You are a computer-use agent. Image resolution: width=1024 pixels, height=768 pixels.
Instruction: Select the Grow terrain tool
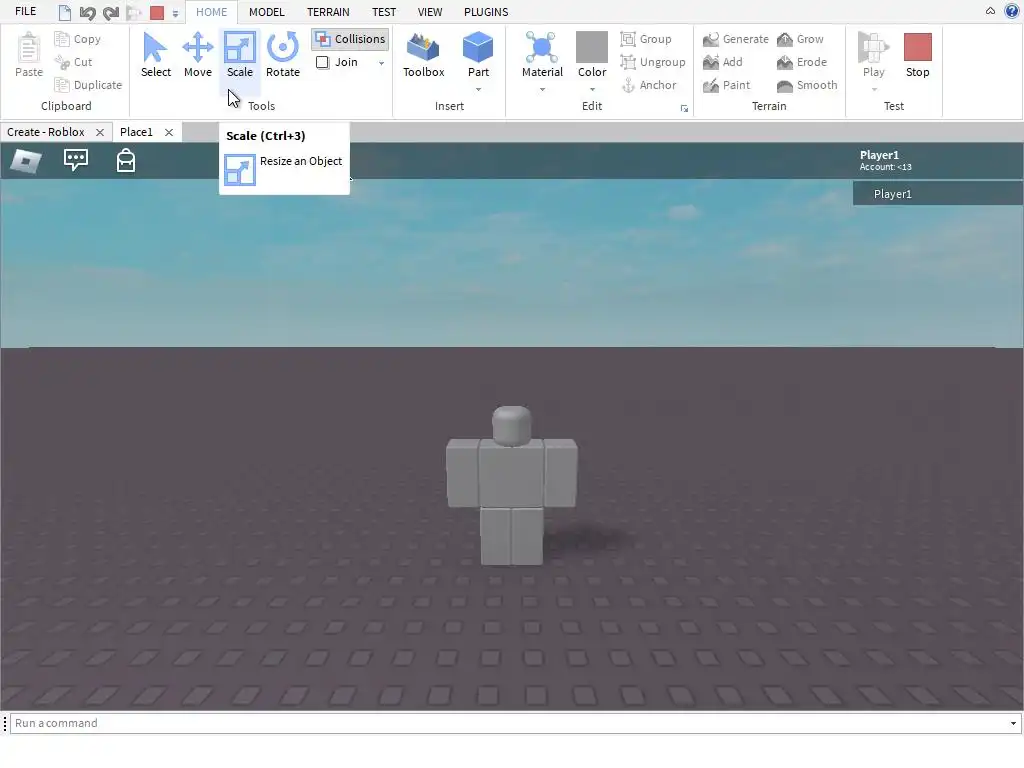coord(800,39)
